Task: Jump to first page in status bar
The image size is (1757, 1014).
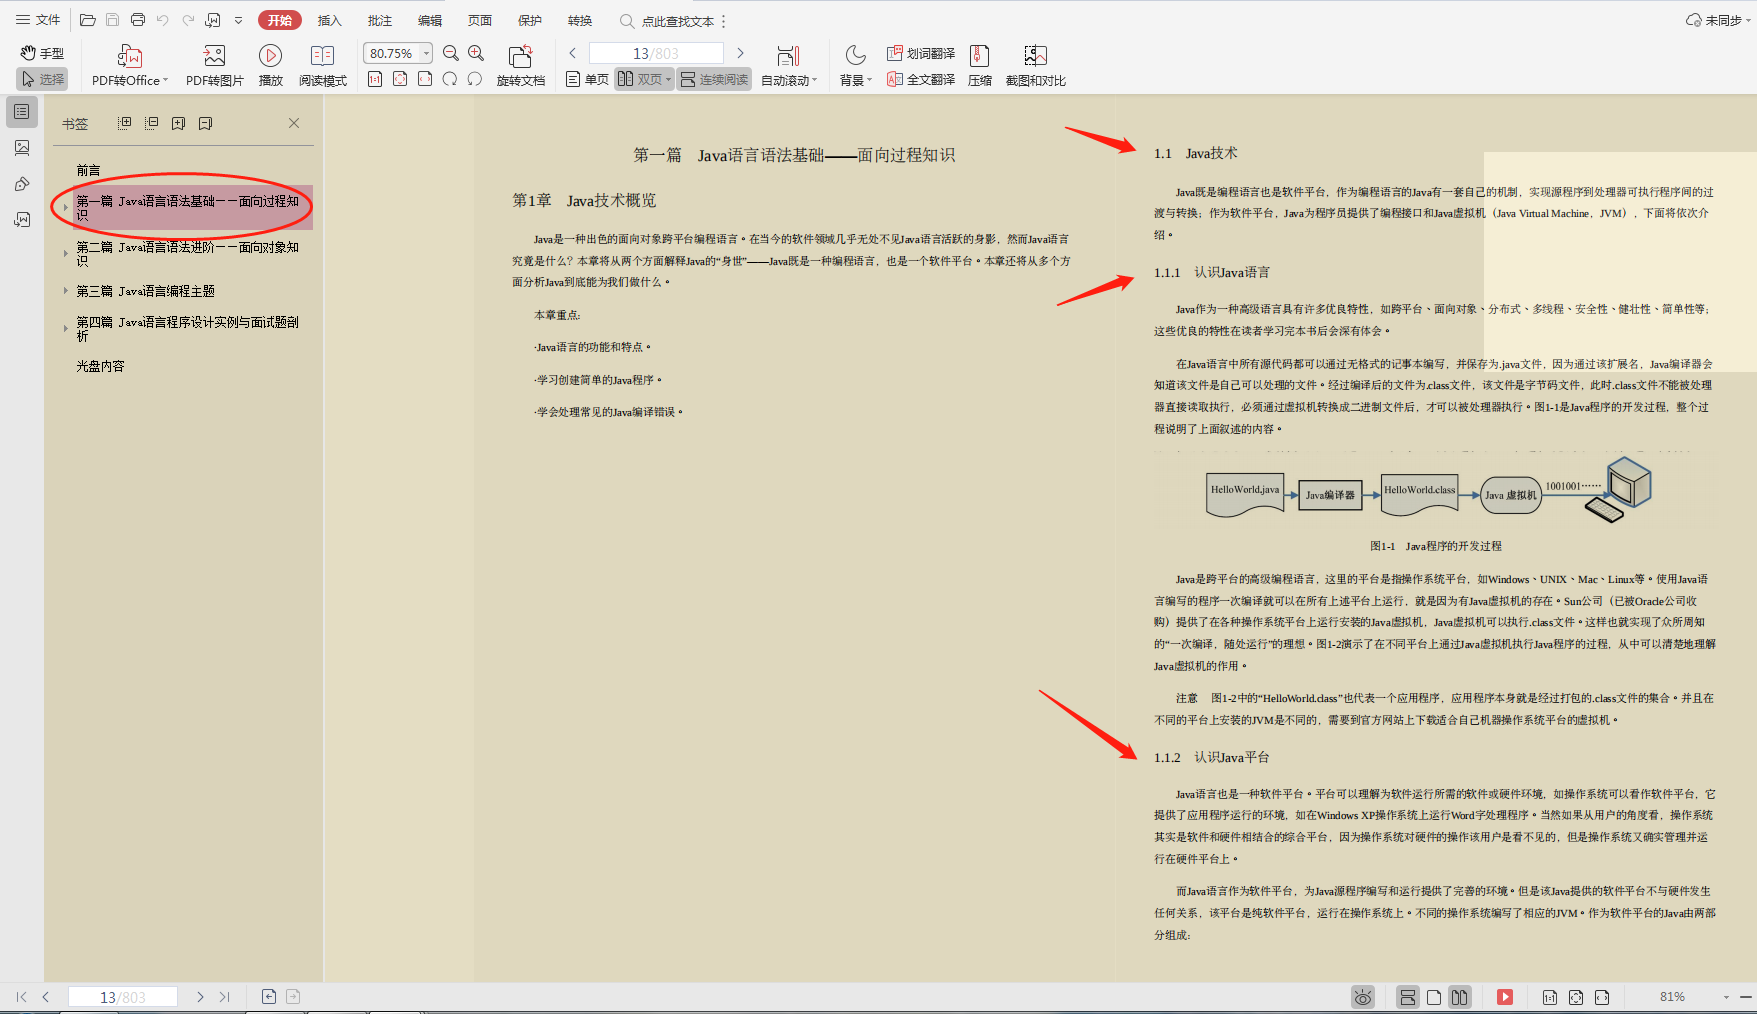Action: coord(22,997)
